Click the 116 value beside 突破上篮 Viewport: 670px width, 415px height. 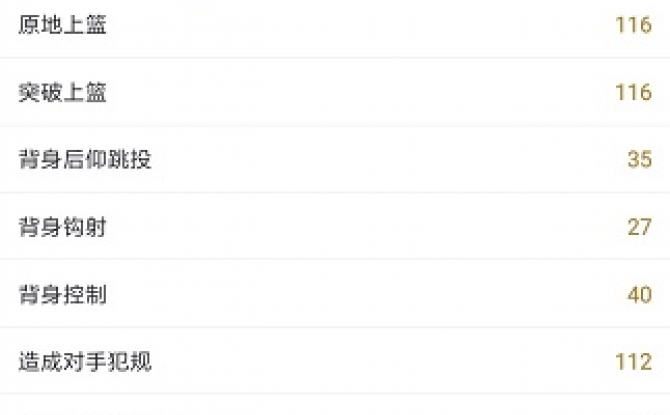(634, 92)
